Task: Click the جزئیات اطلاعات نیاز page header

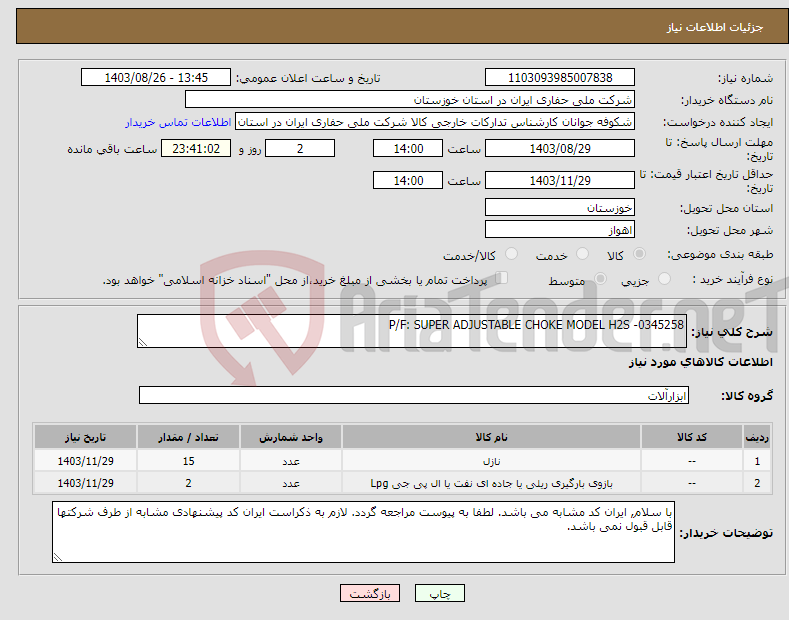Action: (x=715, y=27)
